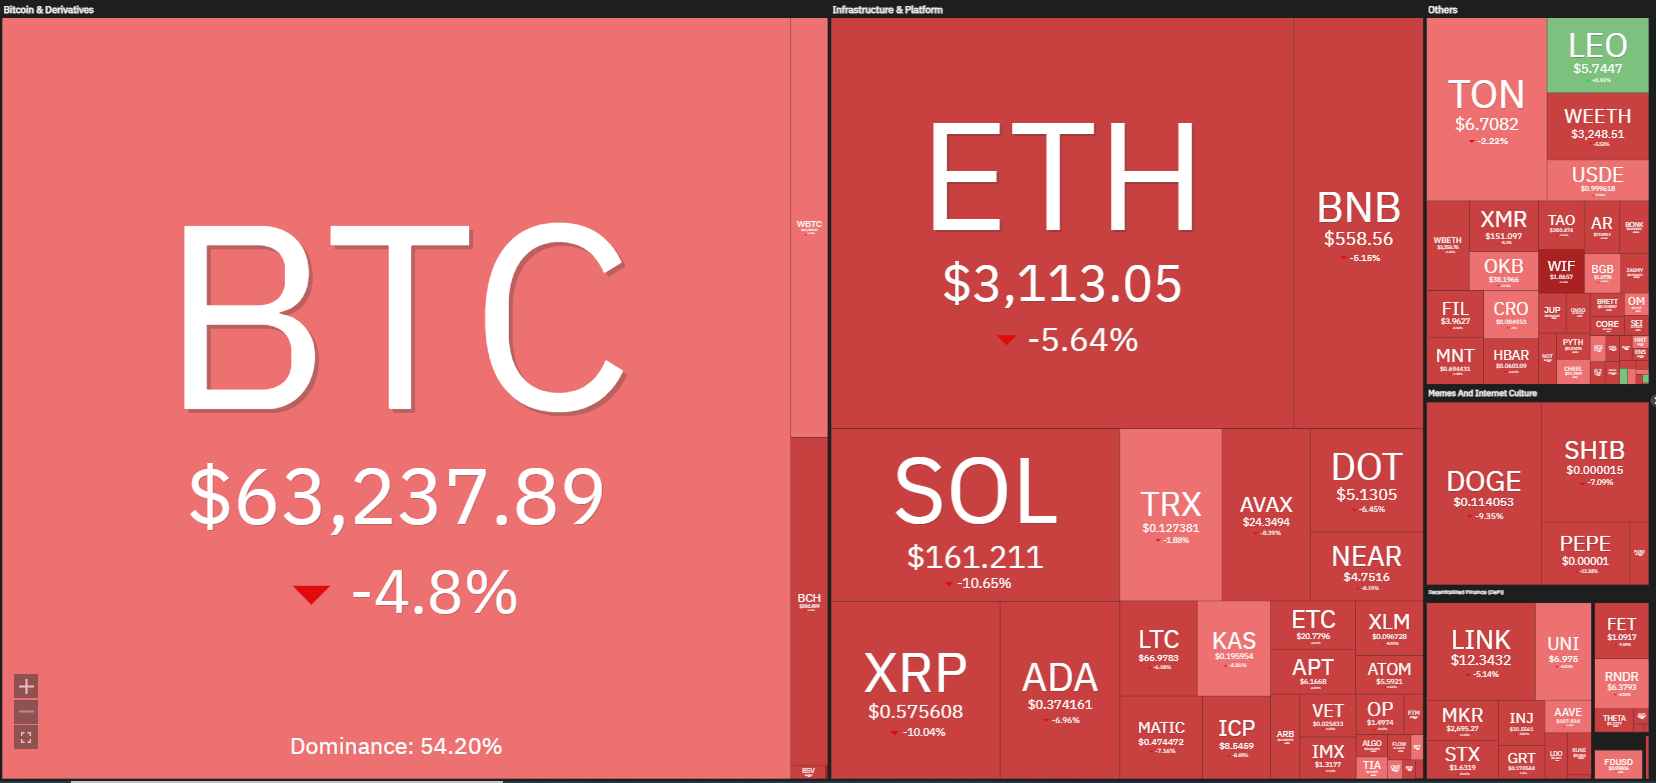Select the DOGE tile

point(1483,494)
